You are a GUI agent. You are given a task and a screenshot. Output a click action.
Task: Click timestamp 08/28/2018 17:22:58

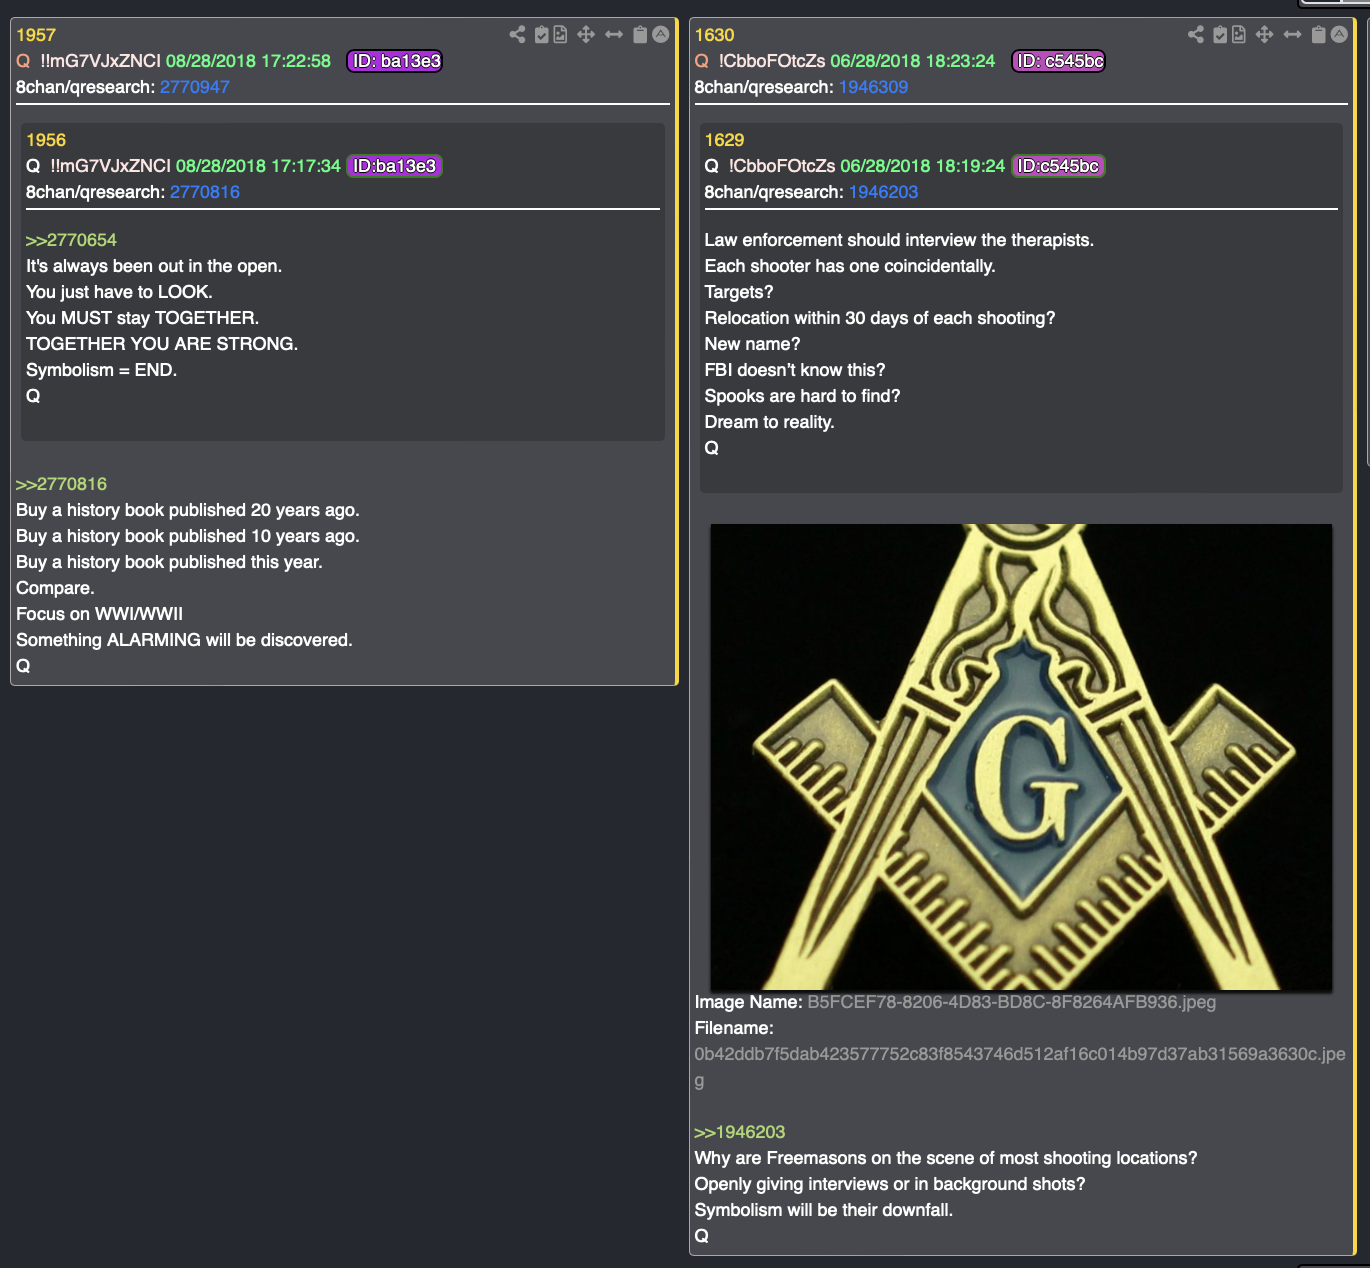click(x=248, y=61)
